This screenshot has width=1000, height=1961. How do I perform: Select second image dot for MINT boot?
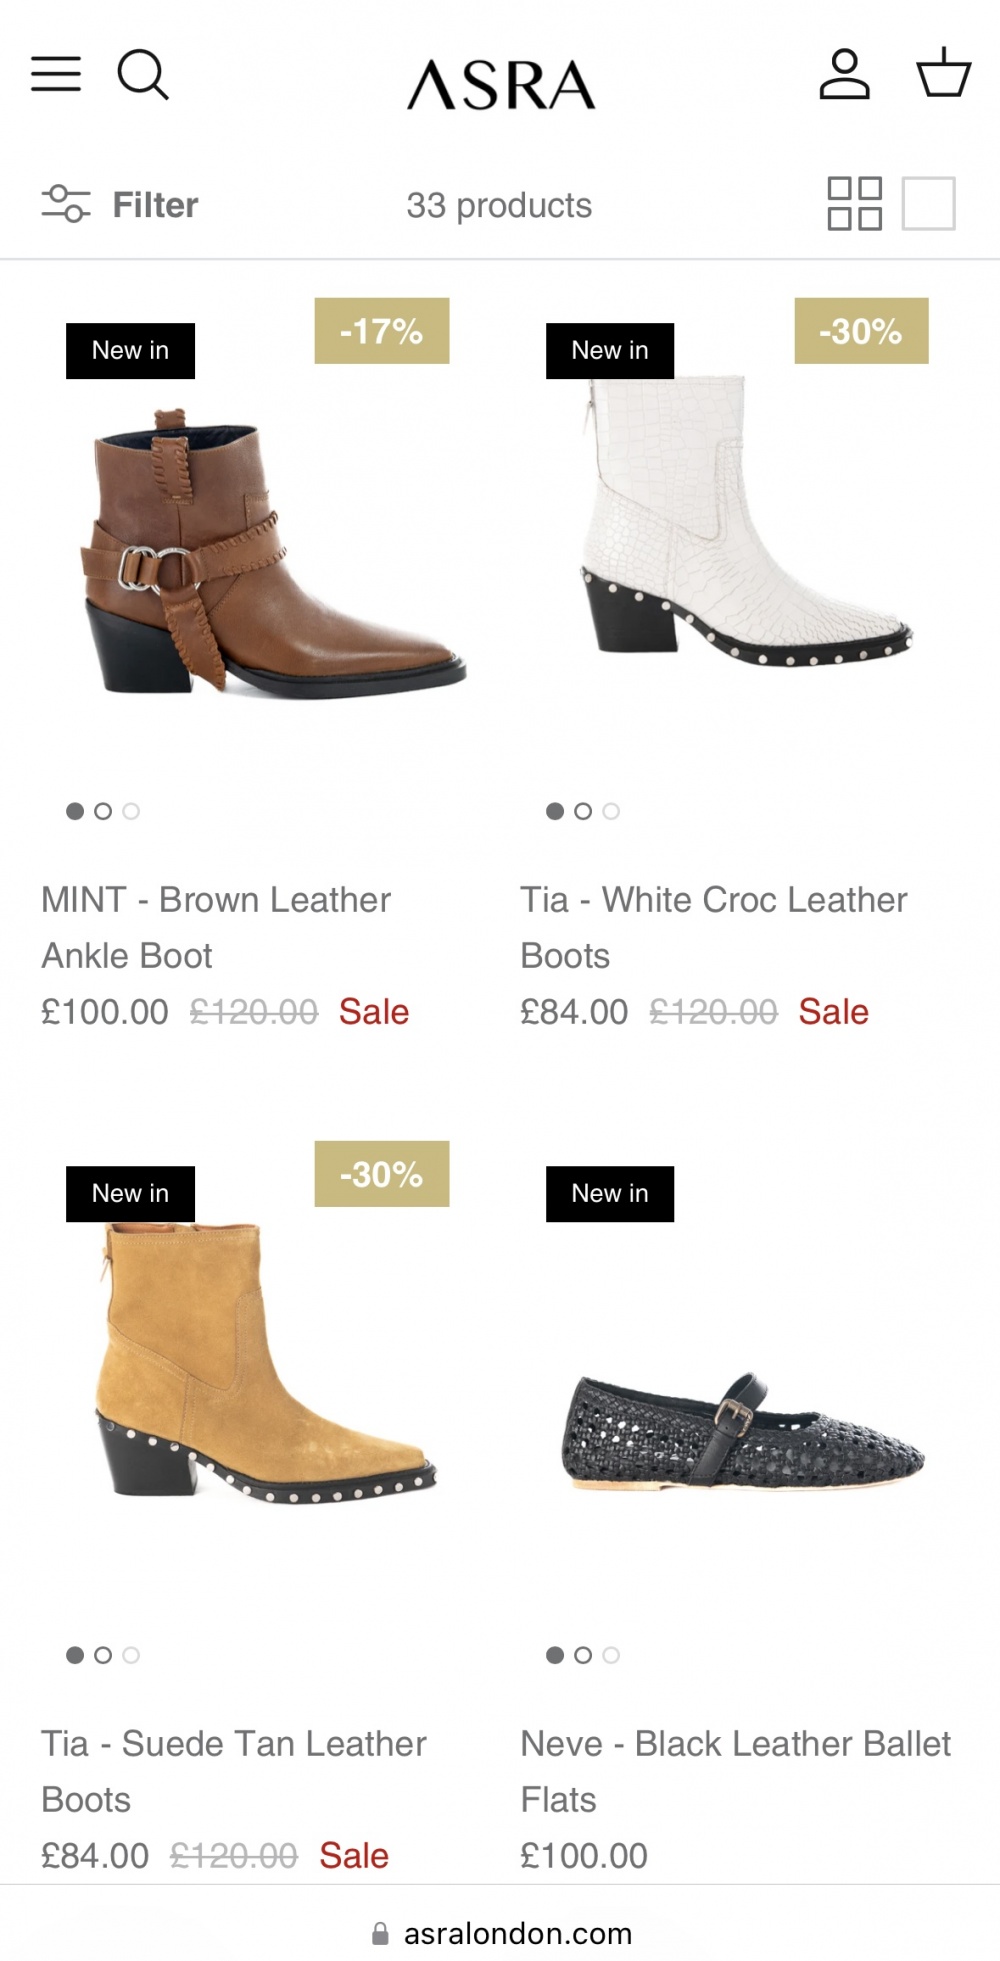[x=103, y=811]
